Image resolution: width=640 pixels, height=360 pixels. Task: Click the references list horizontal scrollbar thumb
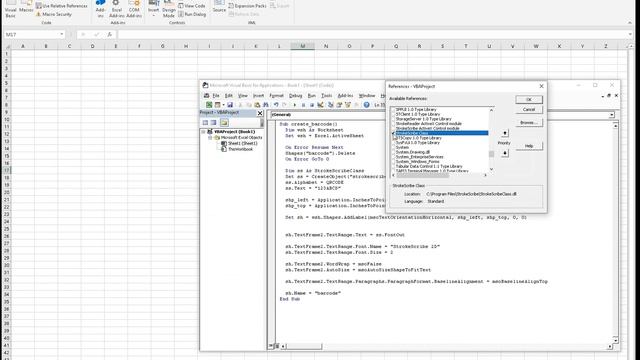[x=423, y=175]
